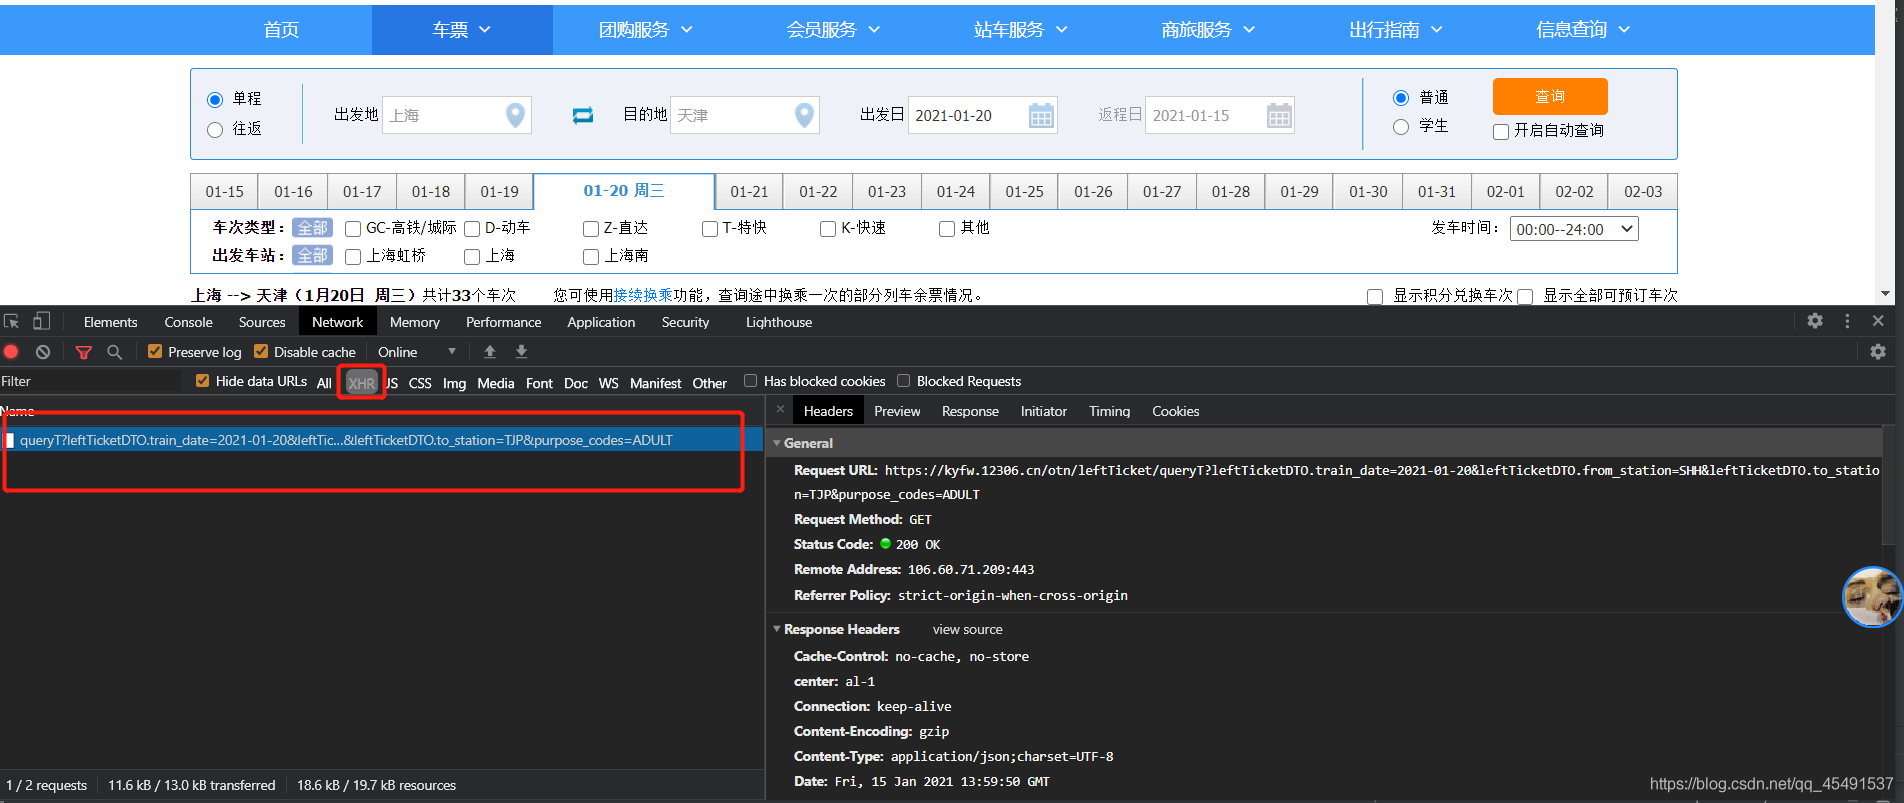
Task: Select 学生 student radio button
Action: (1401, 126)
